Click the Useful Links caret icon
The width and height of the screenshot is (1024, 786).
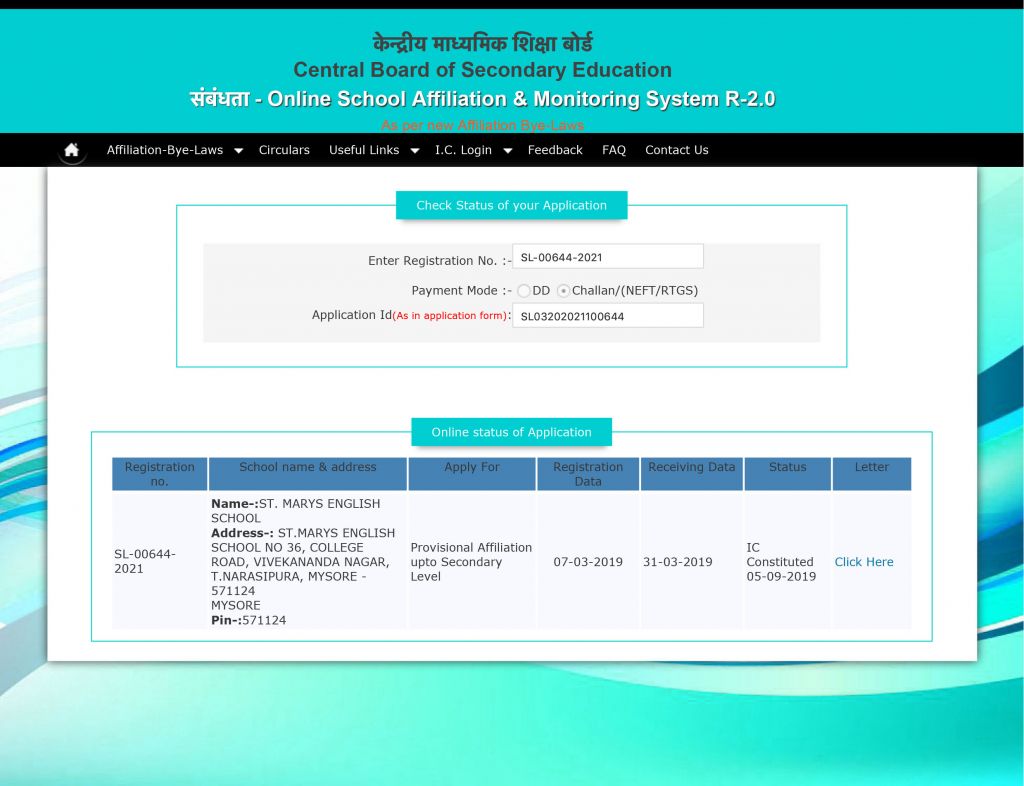[414, 150]
